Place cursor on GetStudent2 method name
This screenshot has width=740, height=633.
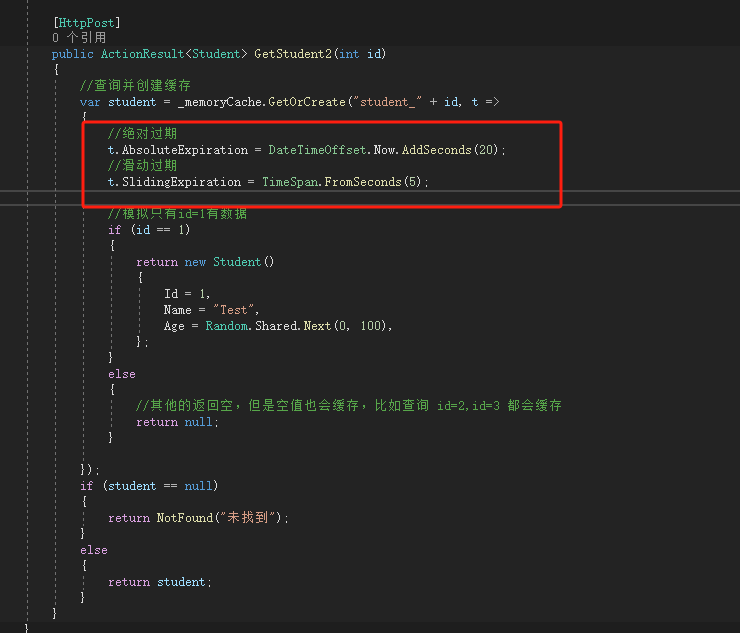pos(292,53)
